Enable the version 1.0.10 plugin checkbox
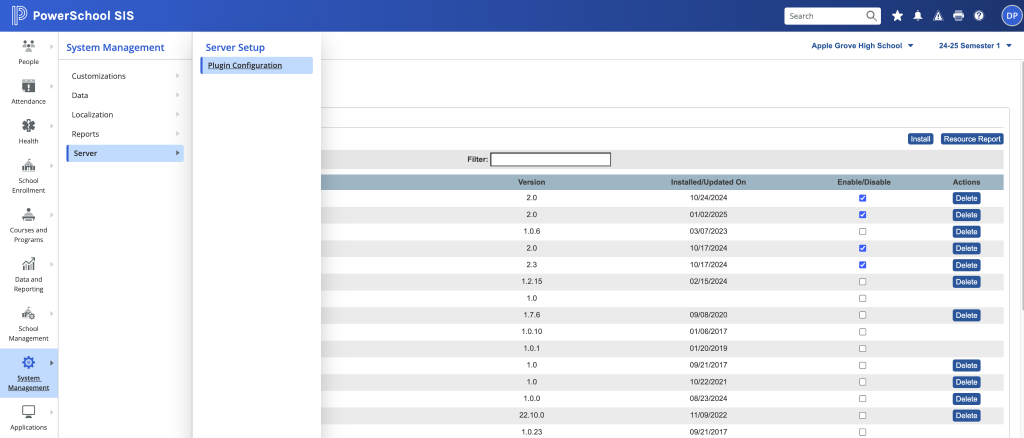The width and height of the screenshot is (1024, 438). tap(862, 332)
